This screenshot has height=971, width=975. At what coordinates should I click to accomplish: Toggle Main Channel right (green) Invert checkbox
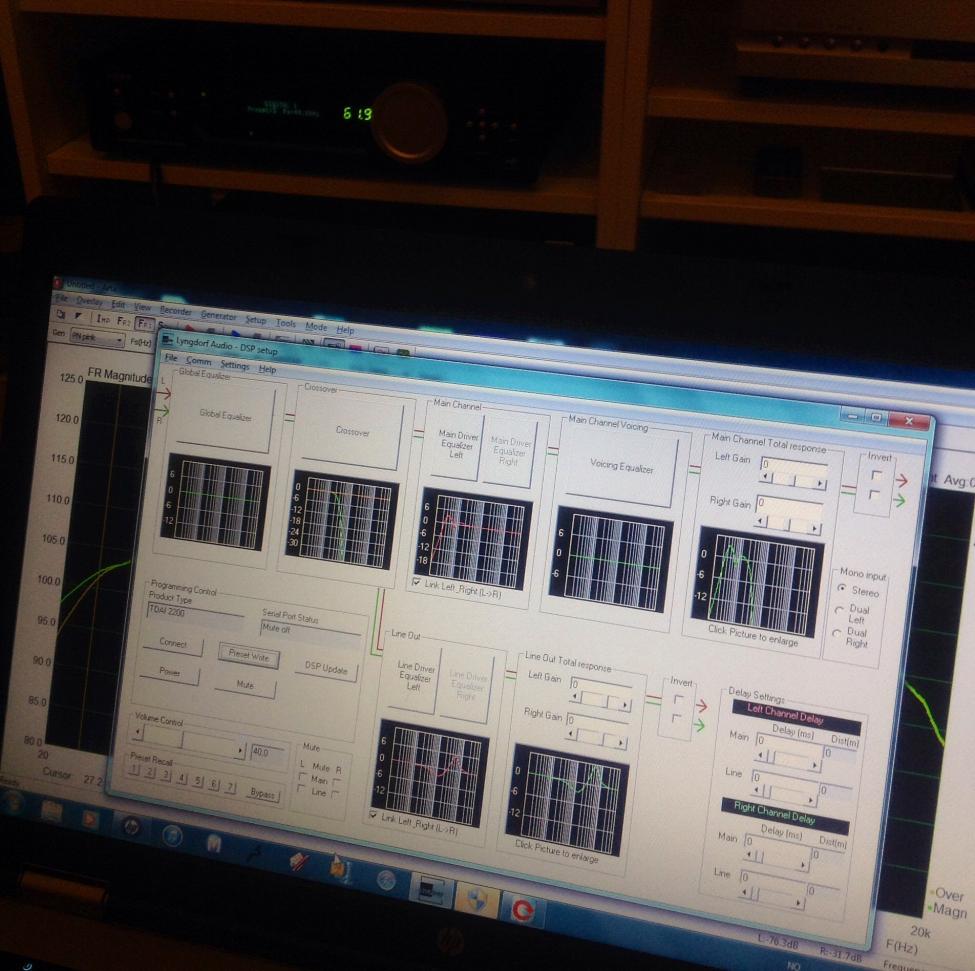pyautogui.click(x=874, y=495)
